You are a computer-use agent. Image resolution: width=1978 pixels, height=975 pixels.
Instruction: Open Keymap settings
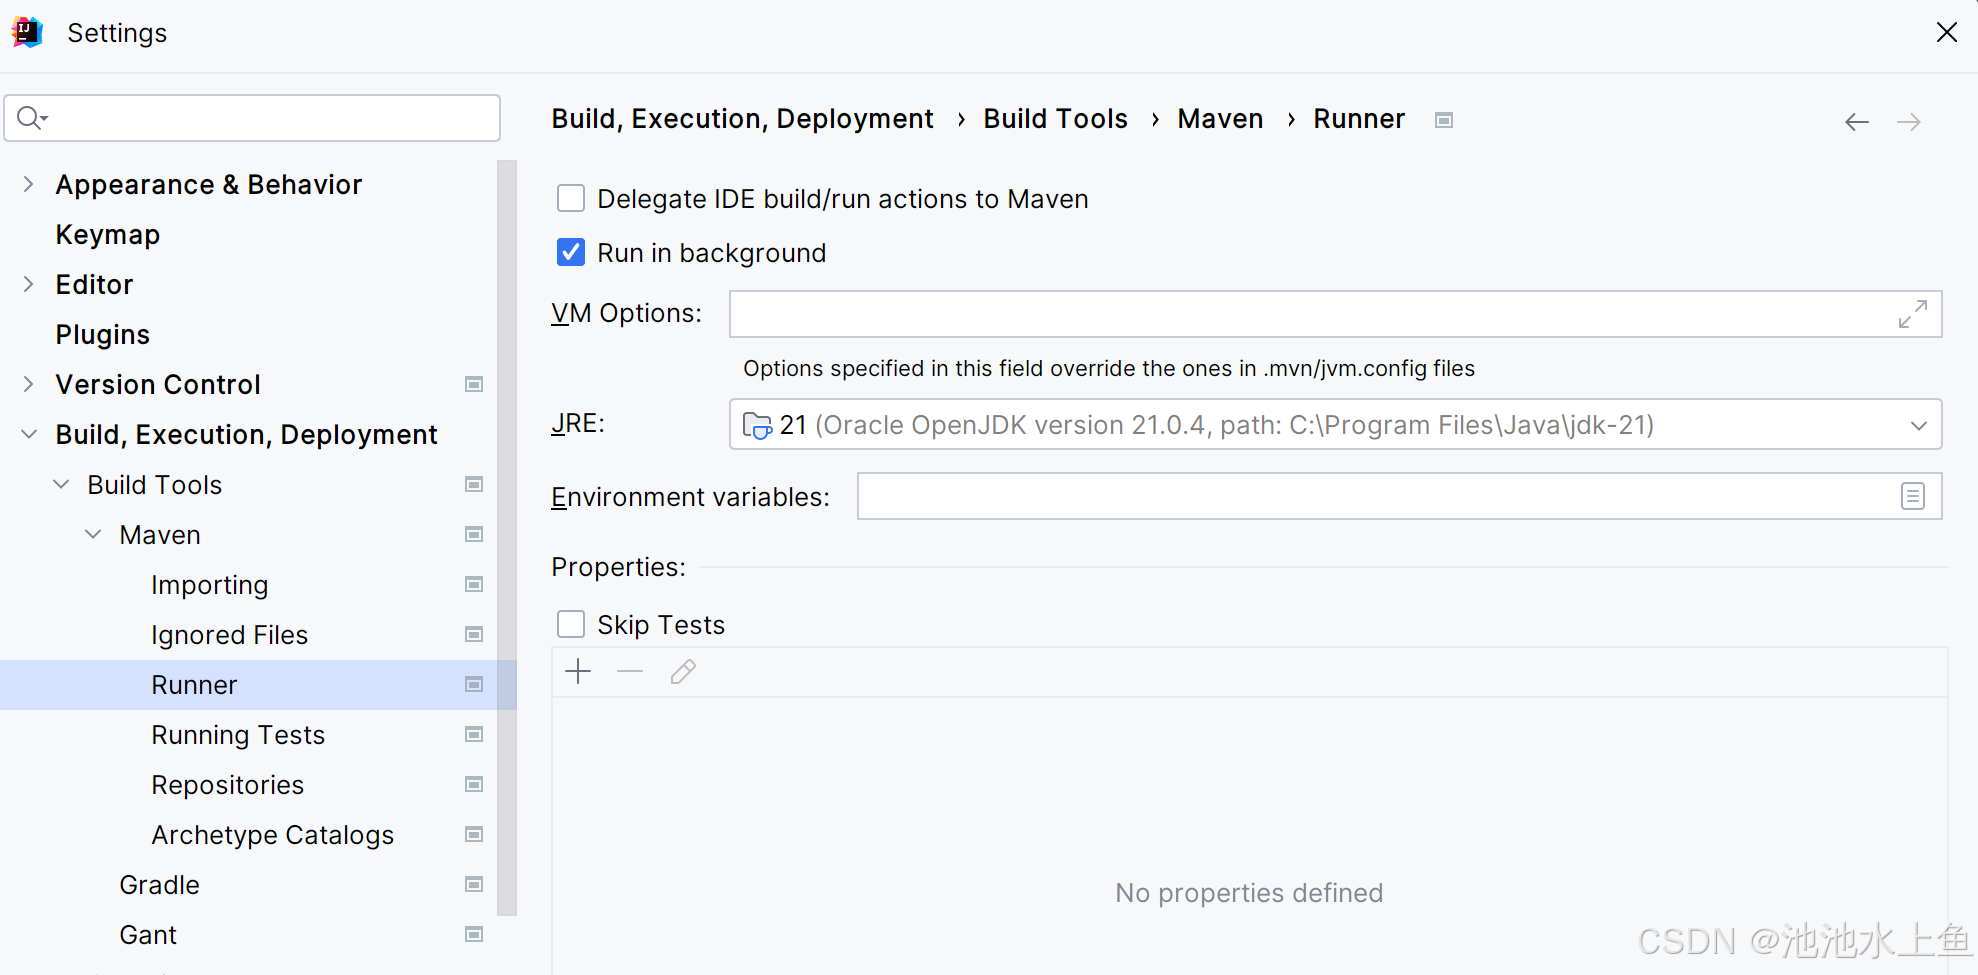(108, 235)
